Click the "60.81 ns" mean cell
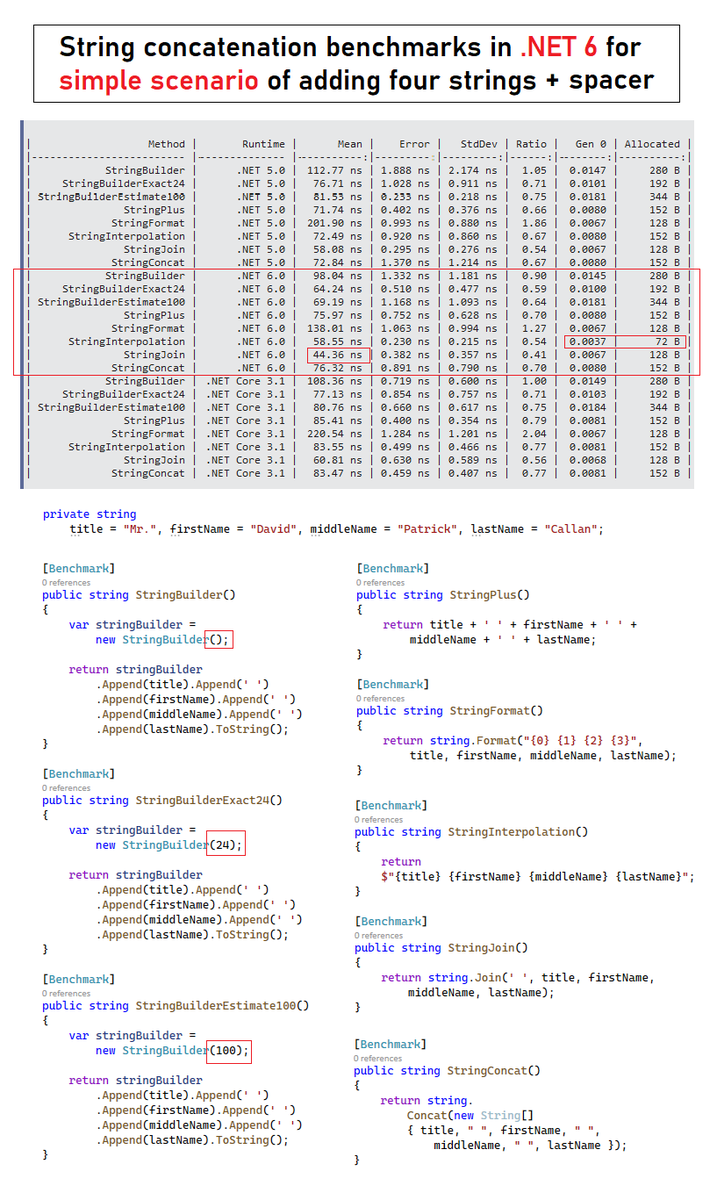717x1200 pixels. point(339,459)
